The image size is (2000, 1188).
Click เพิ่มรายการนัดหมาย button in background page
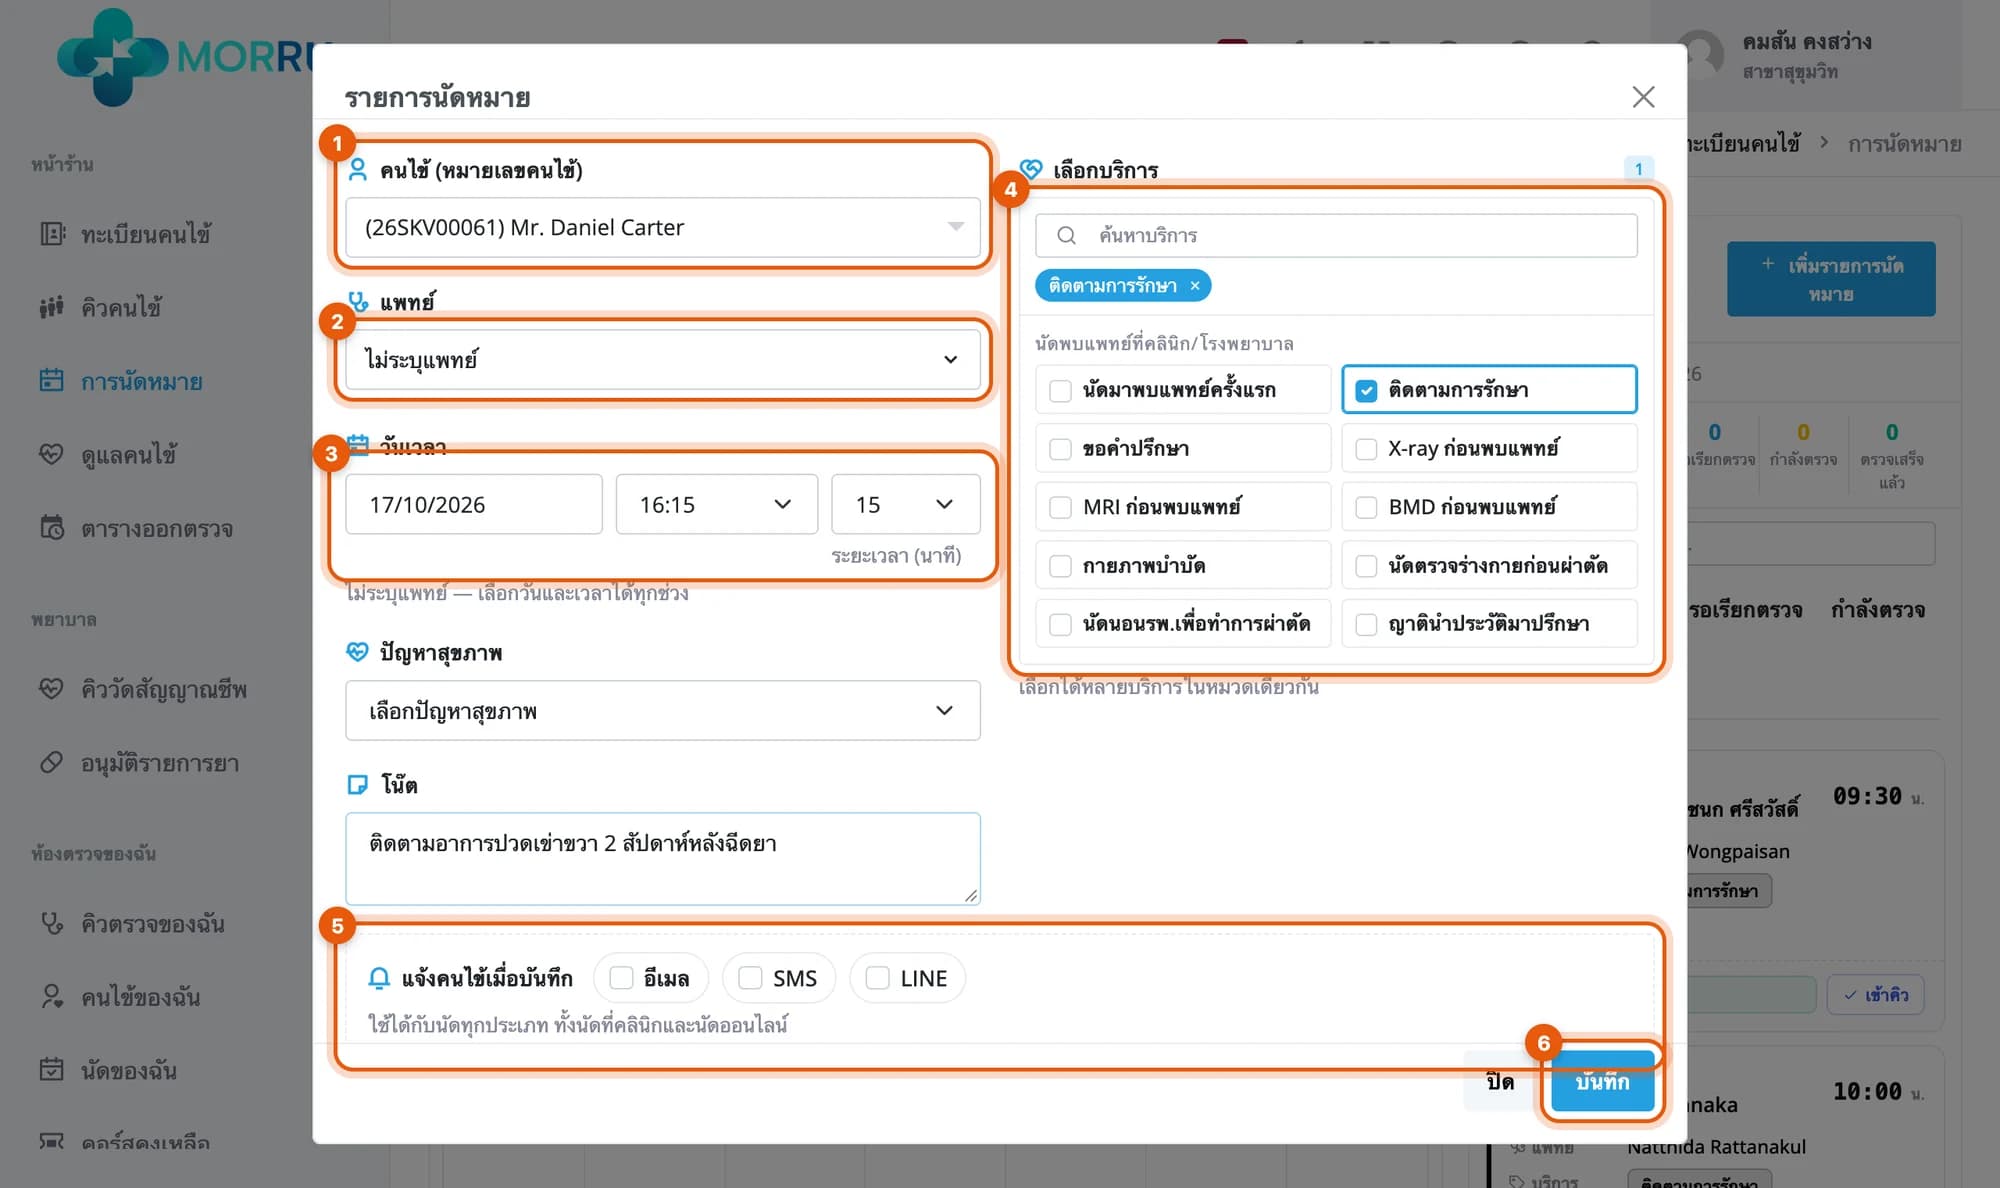1831,279
